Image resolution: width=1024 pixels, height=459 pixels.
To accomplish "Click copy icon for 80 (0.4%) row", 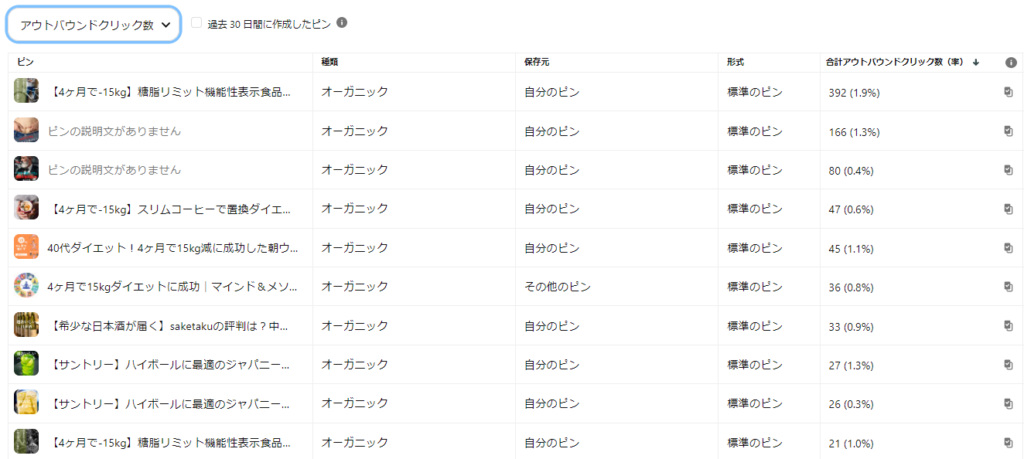I will pos(1008,170).
